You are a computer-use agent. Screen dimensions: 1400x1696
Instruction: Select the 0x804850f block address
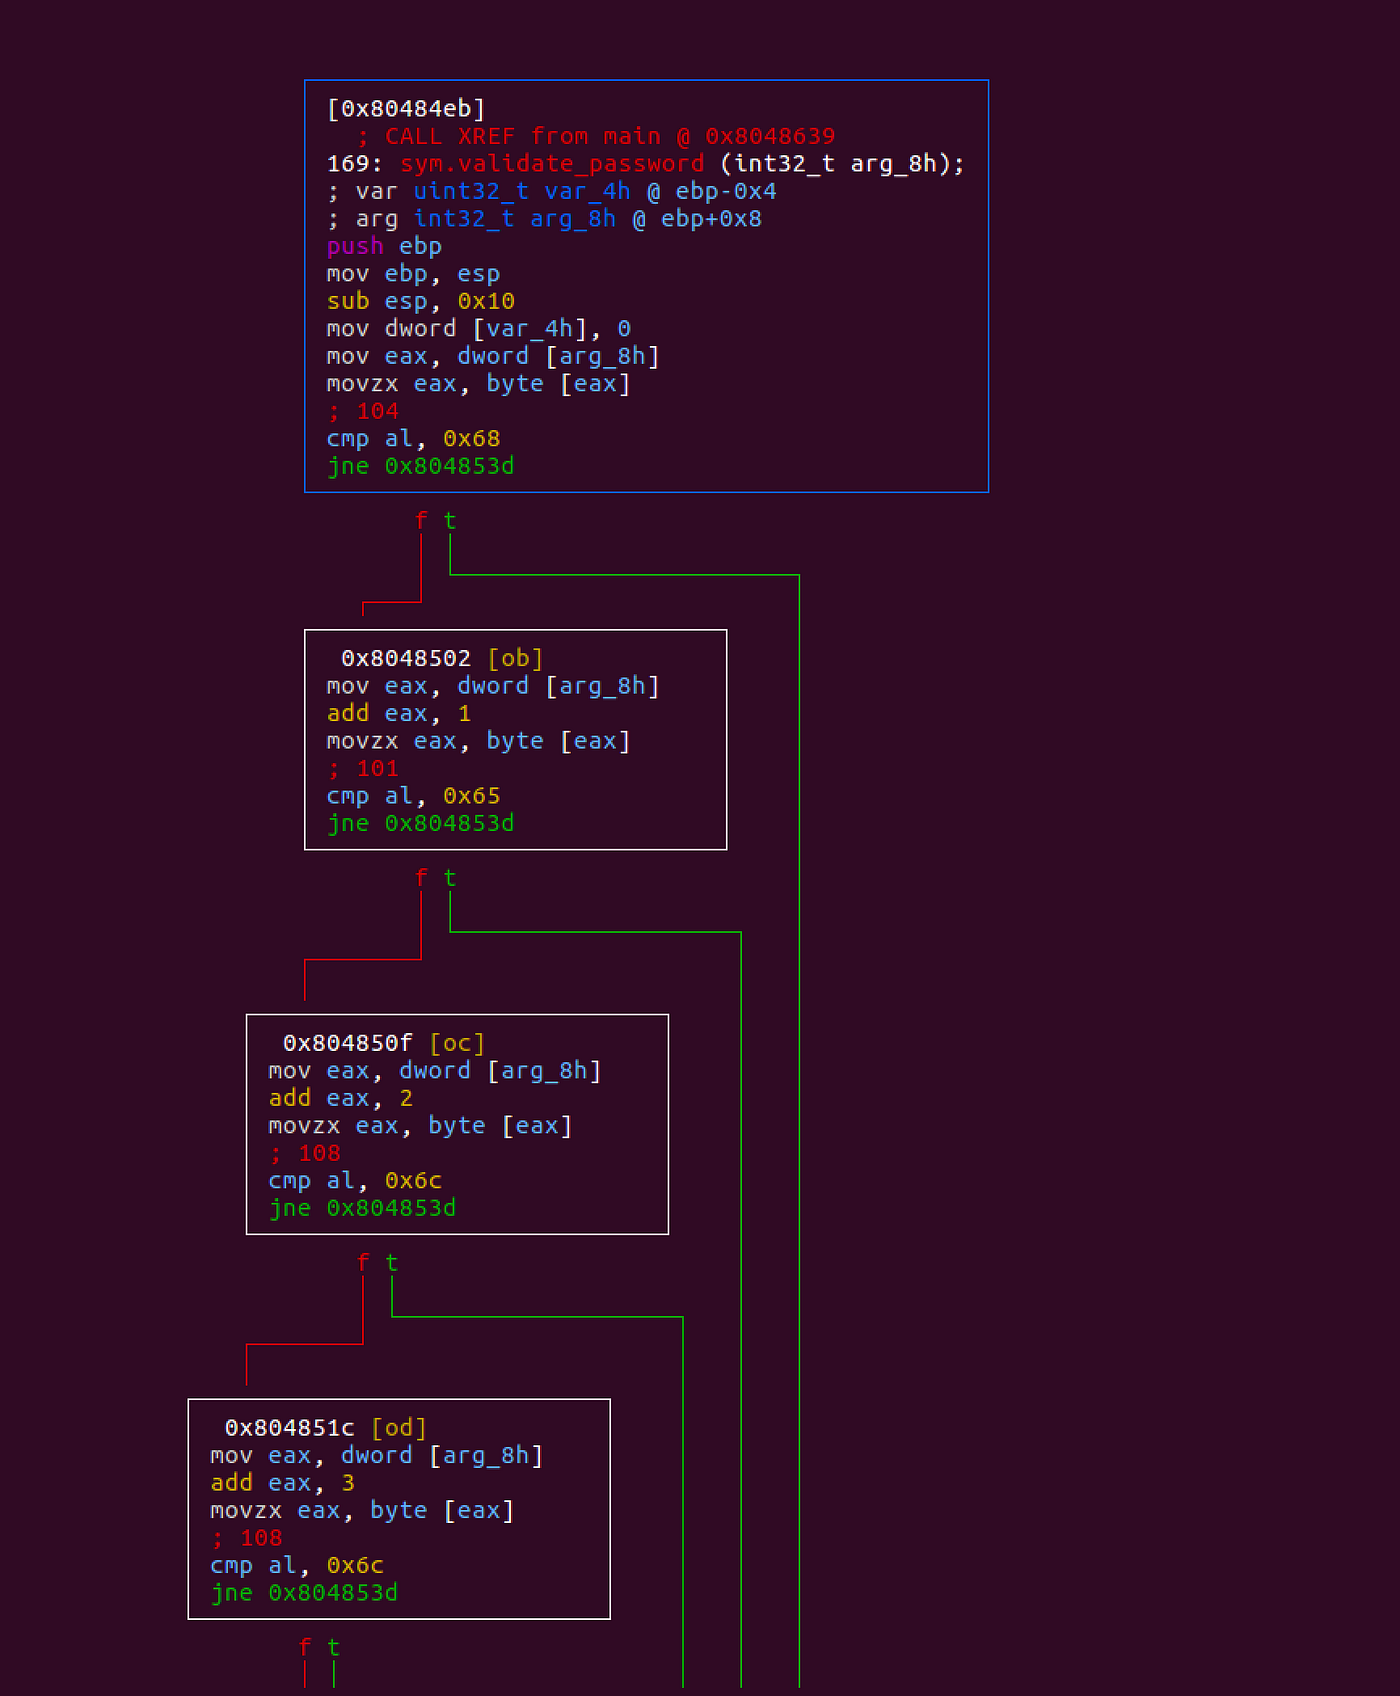(x=347, y=1043)
